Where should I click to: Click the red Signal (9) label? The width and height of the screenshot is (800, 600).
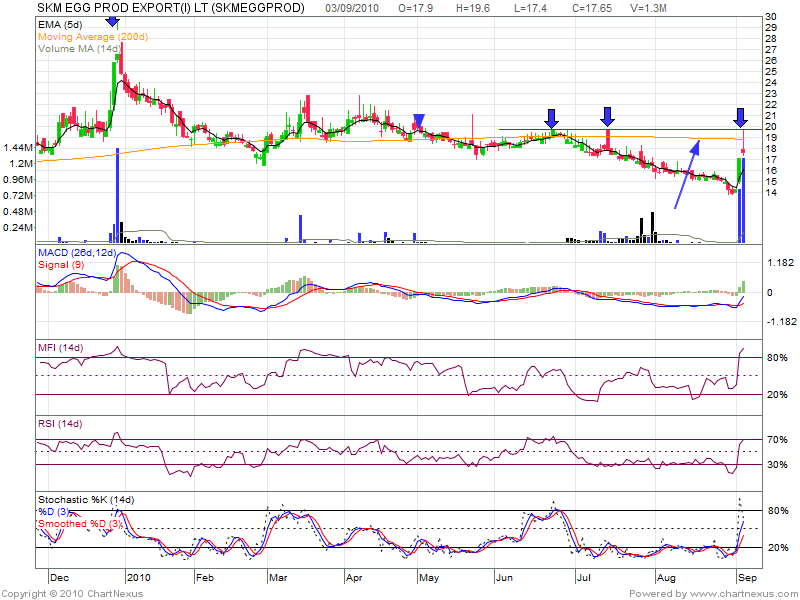(x=59, y=264)
